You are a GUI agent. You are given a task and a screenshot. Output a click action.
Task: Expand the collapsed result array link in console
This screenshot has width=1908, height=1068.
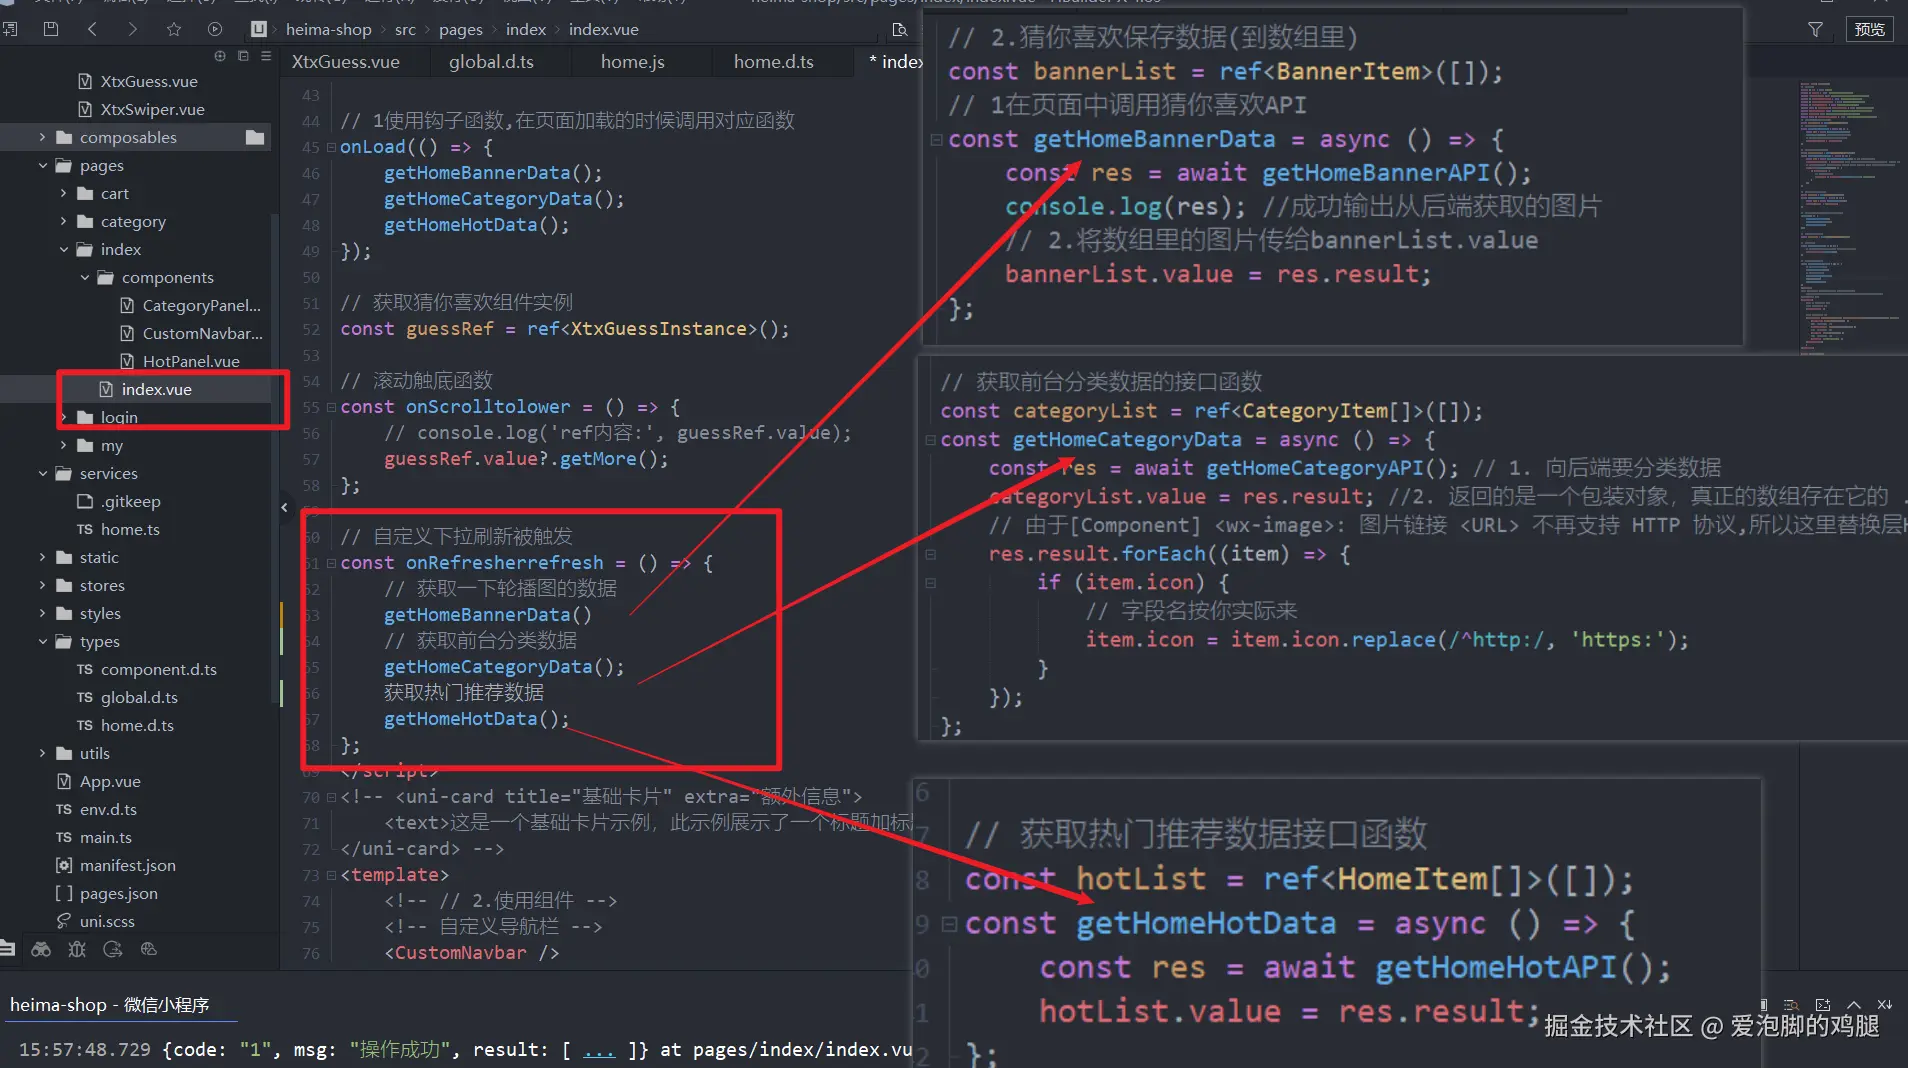point(599,1050)
